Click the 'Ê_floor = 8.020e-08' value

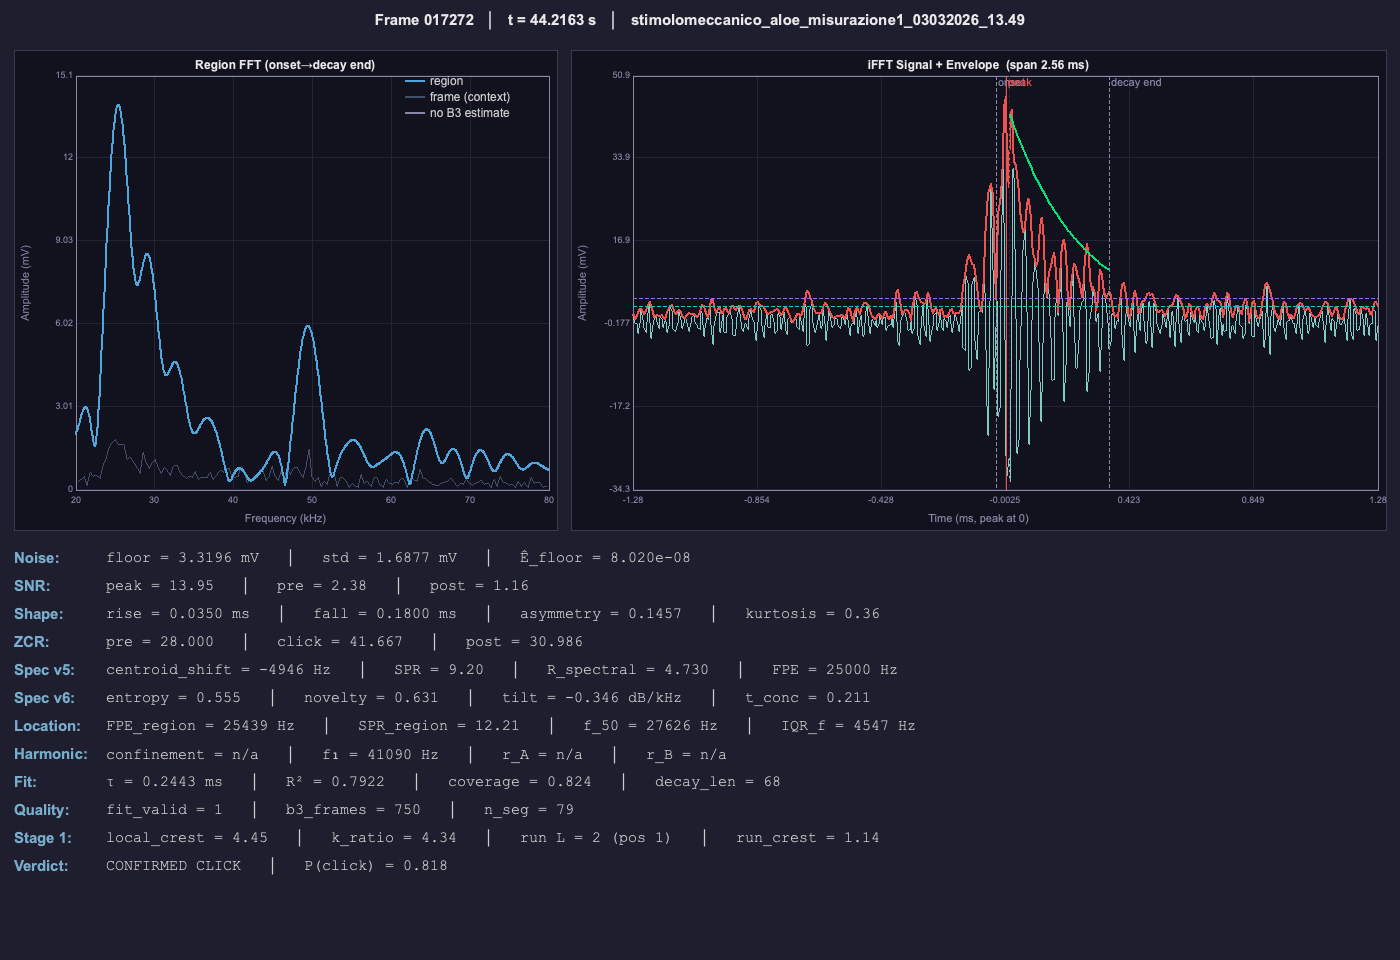[605, 558]
